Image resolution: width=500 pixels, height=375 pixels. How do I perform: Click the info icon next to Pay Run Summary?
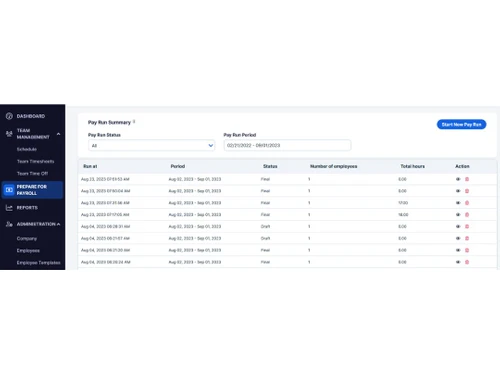(x=134, y=122)
